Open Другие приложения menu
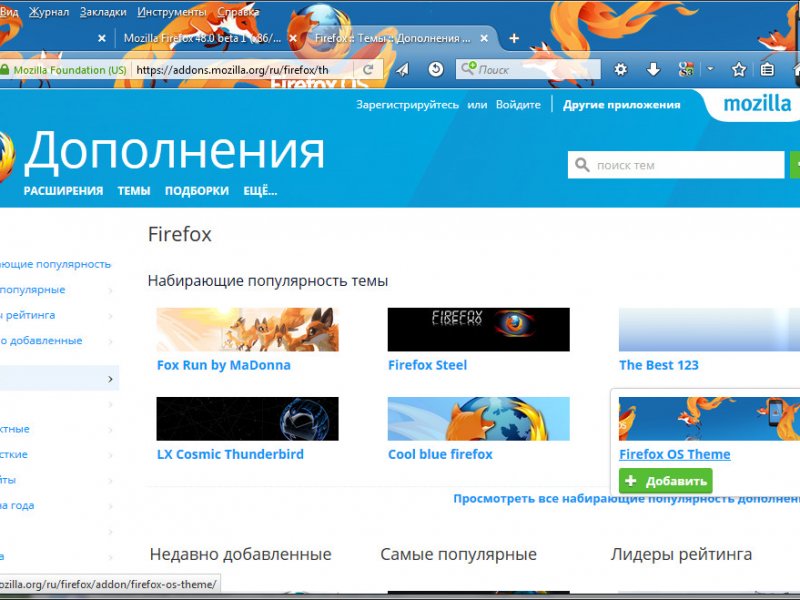 621,105
